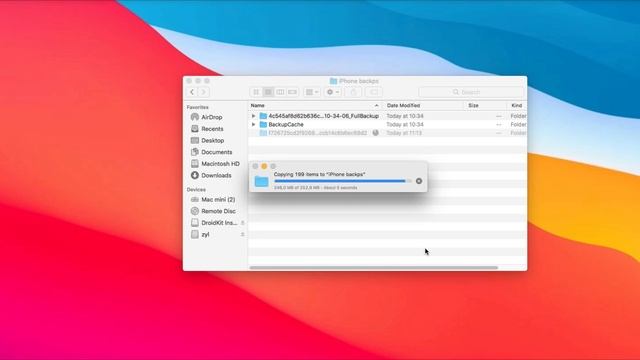Click the Favorites sidebar heading

click(x=198, y=107)
